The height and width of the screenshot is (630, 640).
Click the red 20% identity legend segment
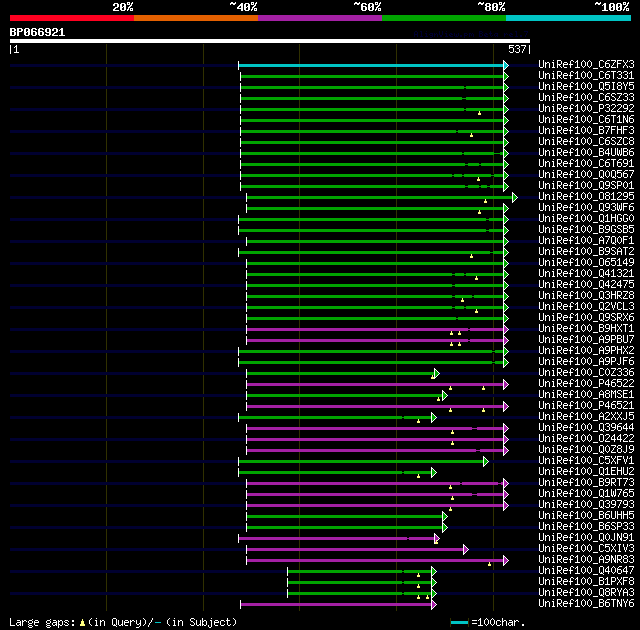coord(72,18)
